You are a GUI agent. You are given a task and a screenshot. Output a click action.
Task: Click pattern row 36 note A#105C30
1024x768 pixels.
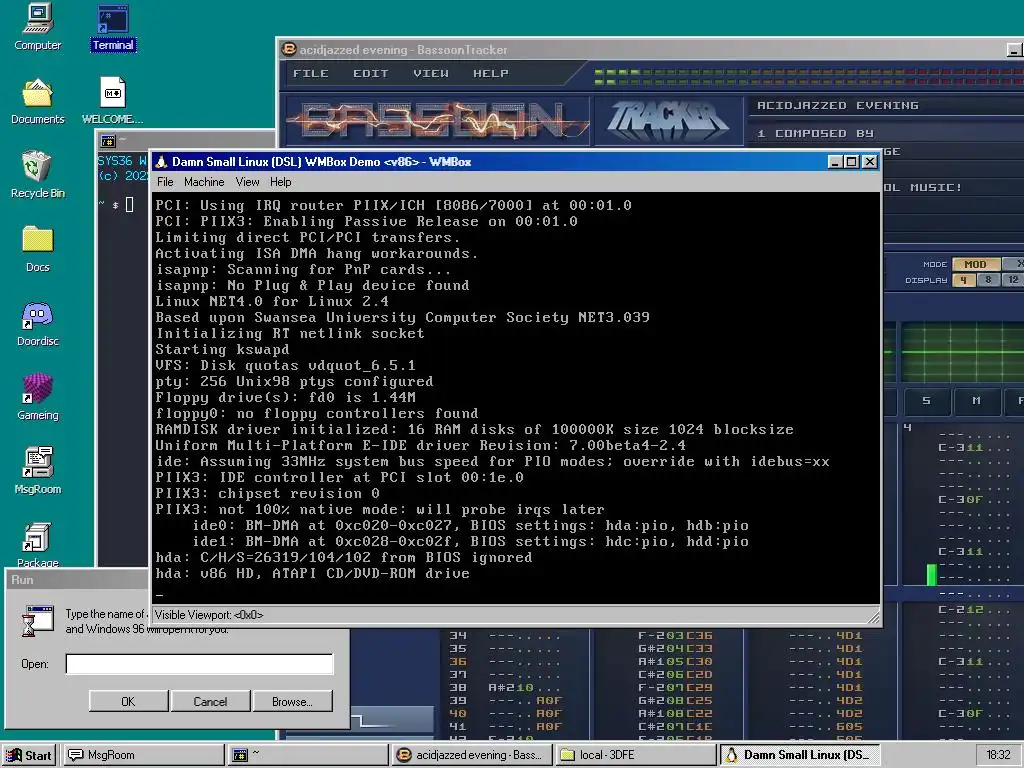click(x=675, y=661)
